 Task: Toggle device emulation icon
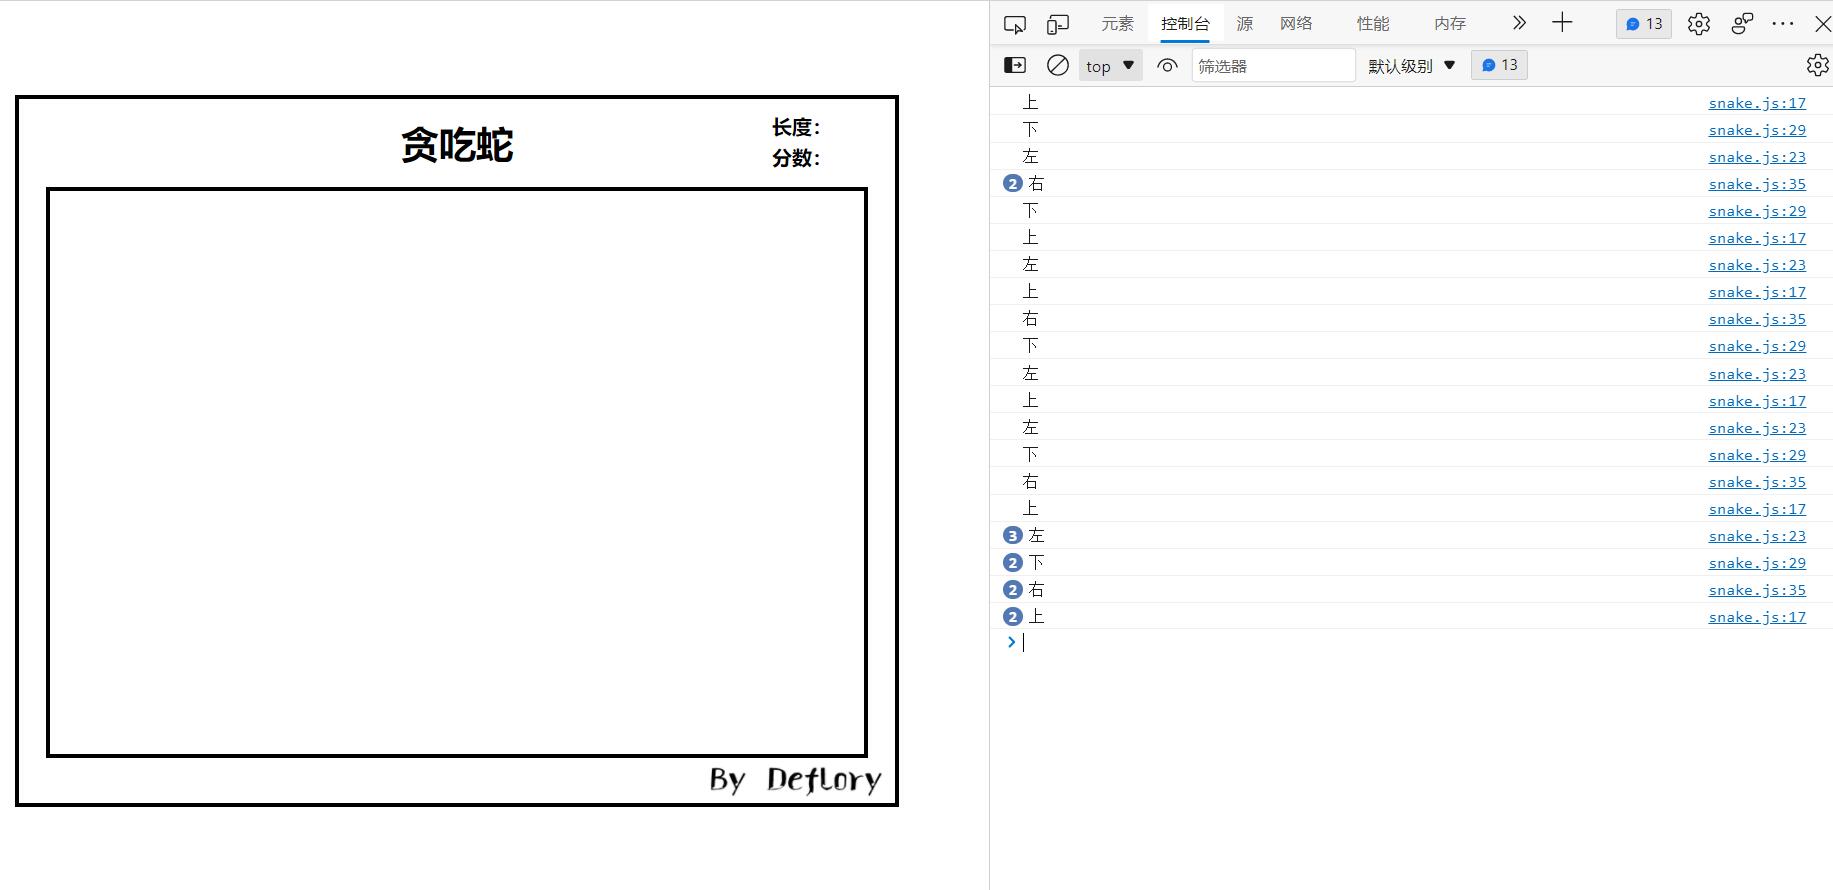[1057, 24]
